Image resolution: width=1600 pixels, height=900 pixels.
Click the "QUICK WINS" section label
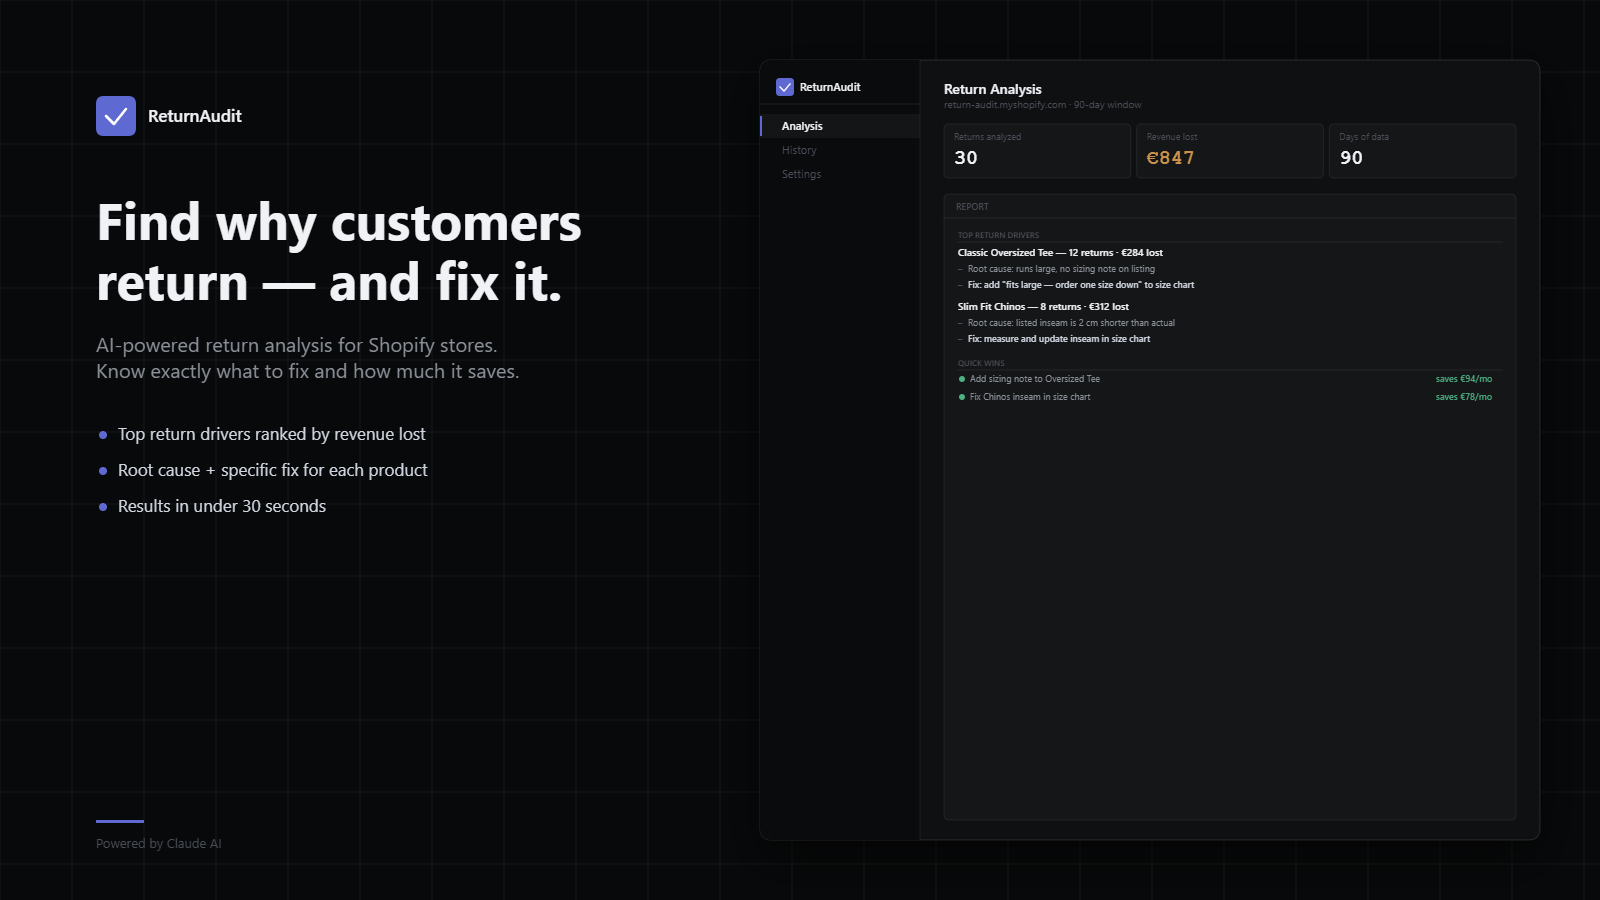[981, 364]
